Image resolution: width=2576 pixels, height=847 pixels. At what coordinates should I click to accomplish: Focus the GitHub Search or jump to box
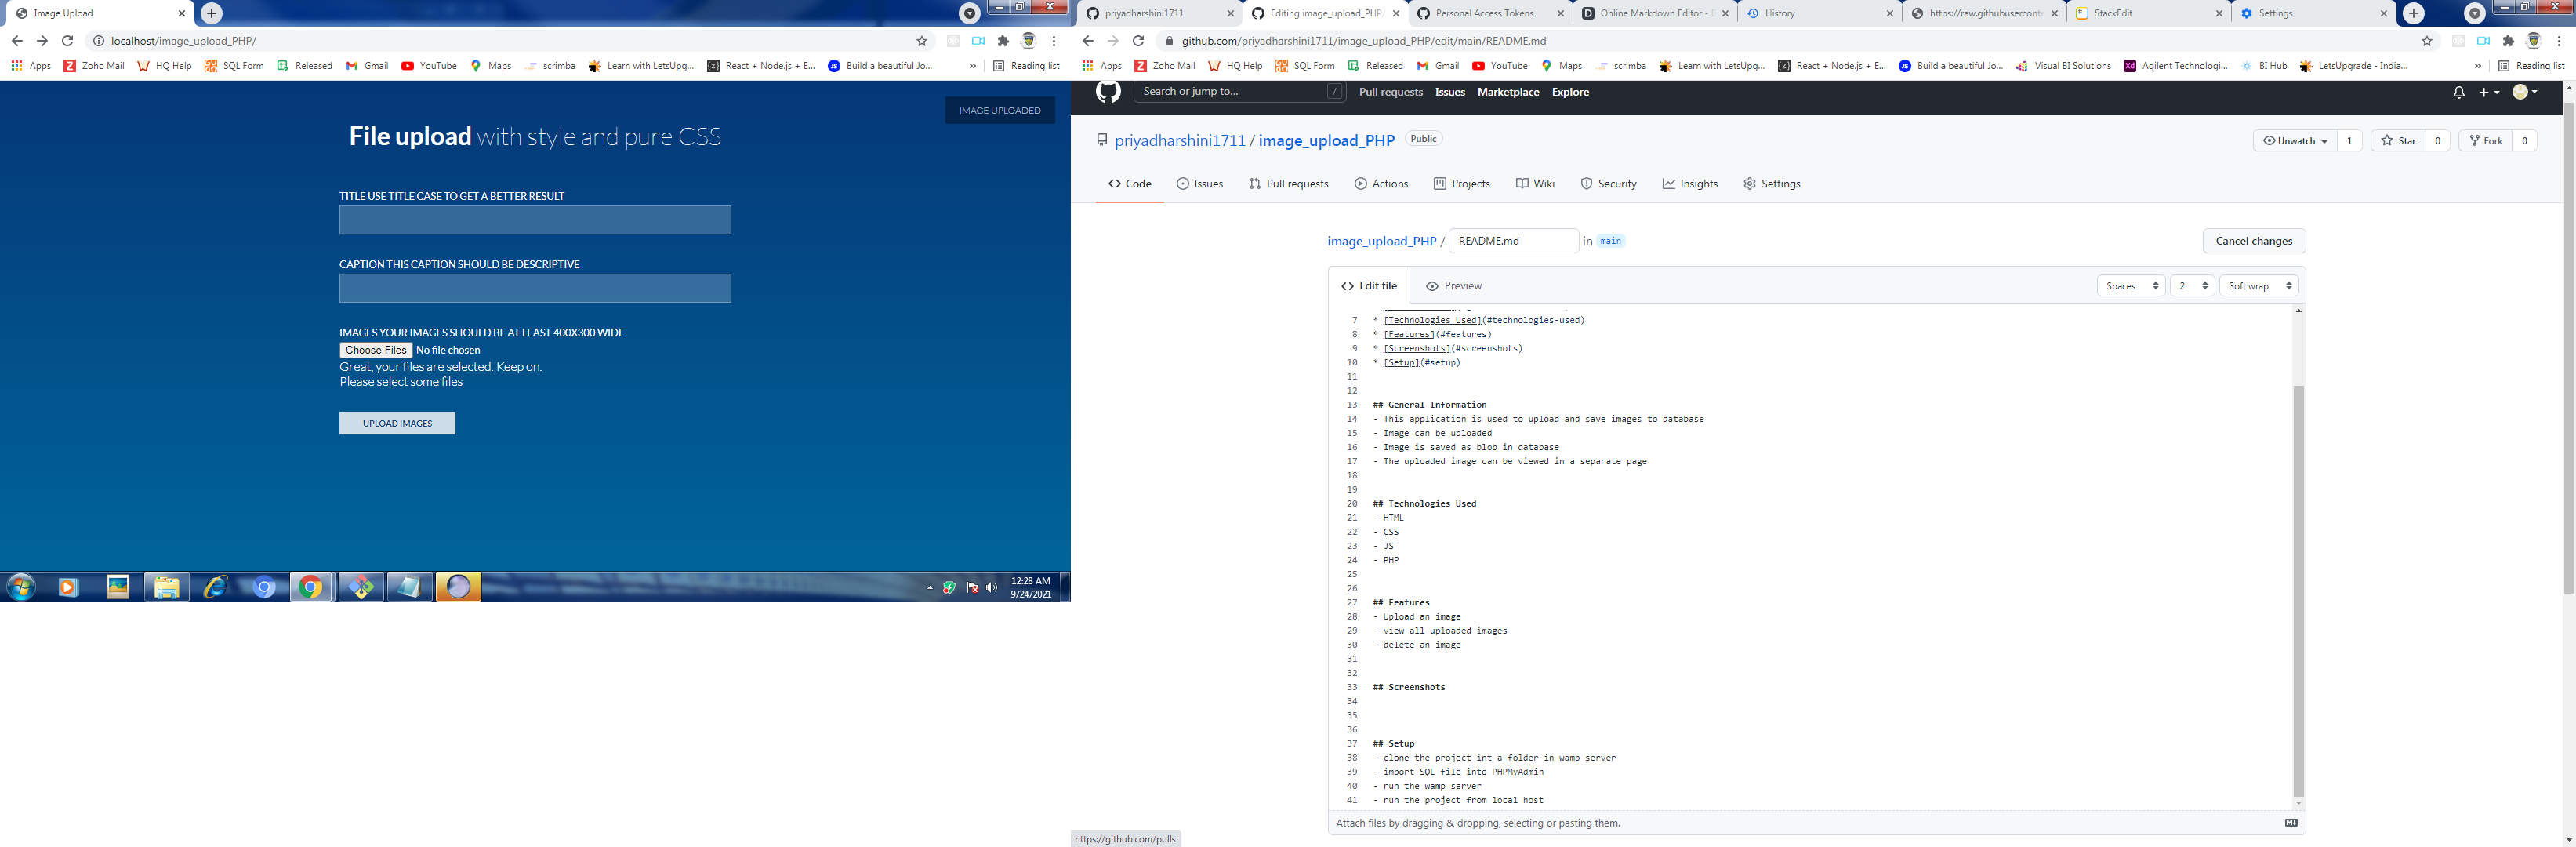pos(1240,92)
